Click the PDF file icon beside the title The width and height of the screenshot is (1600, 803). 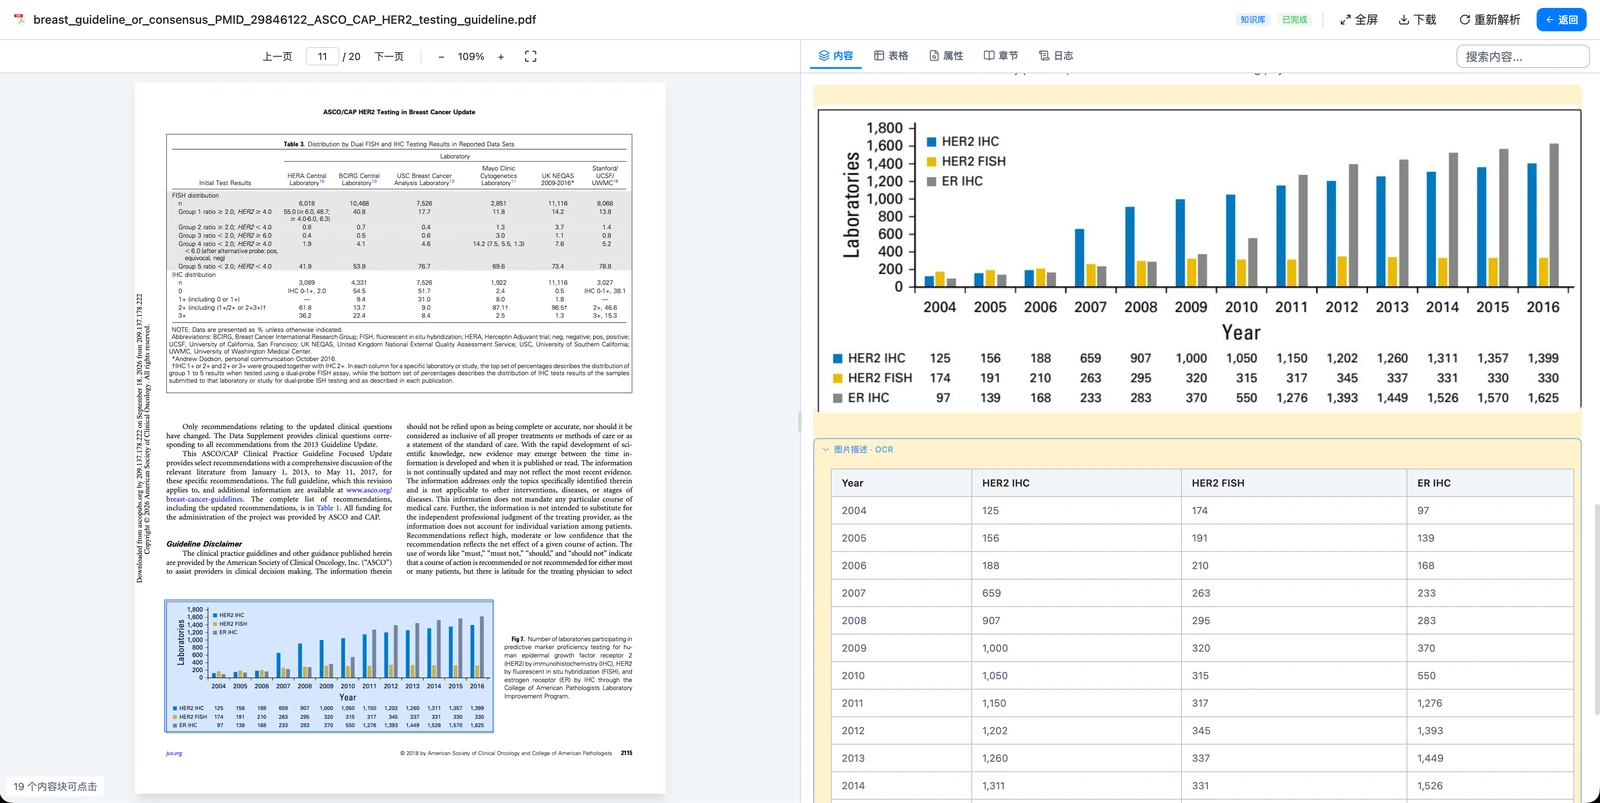(x=19, y=19)
